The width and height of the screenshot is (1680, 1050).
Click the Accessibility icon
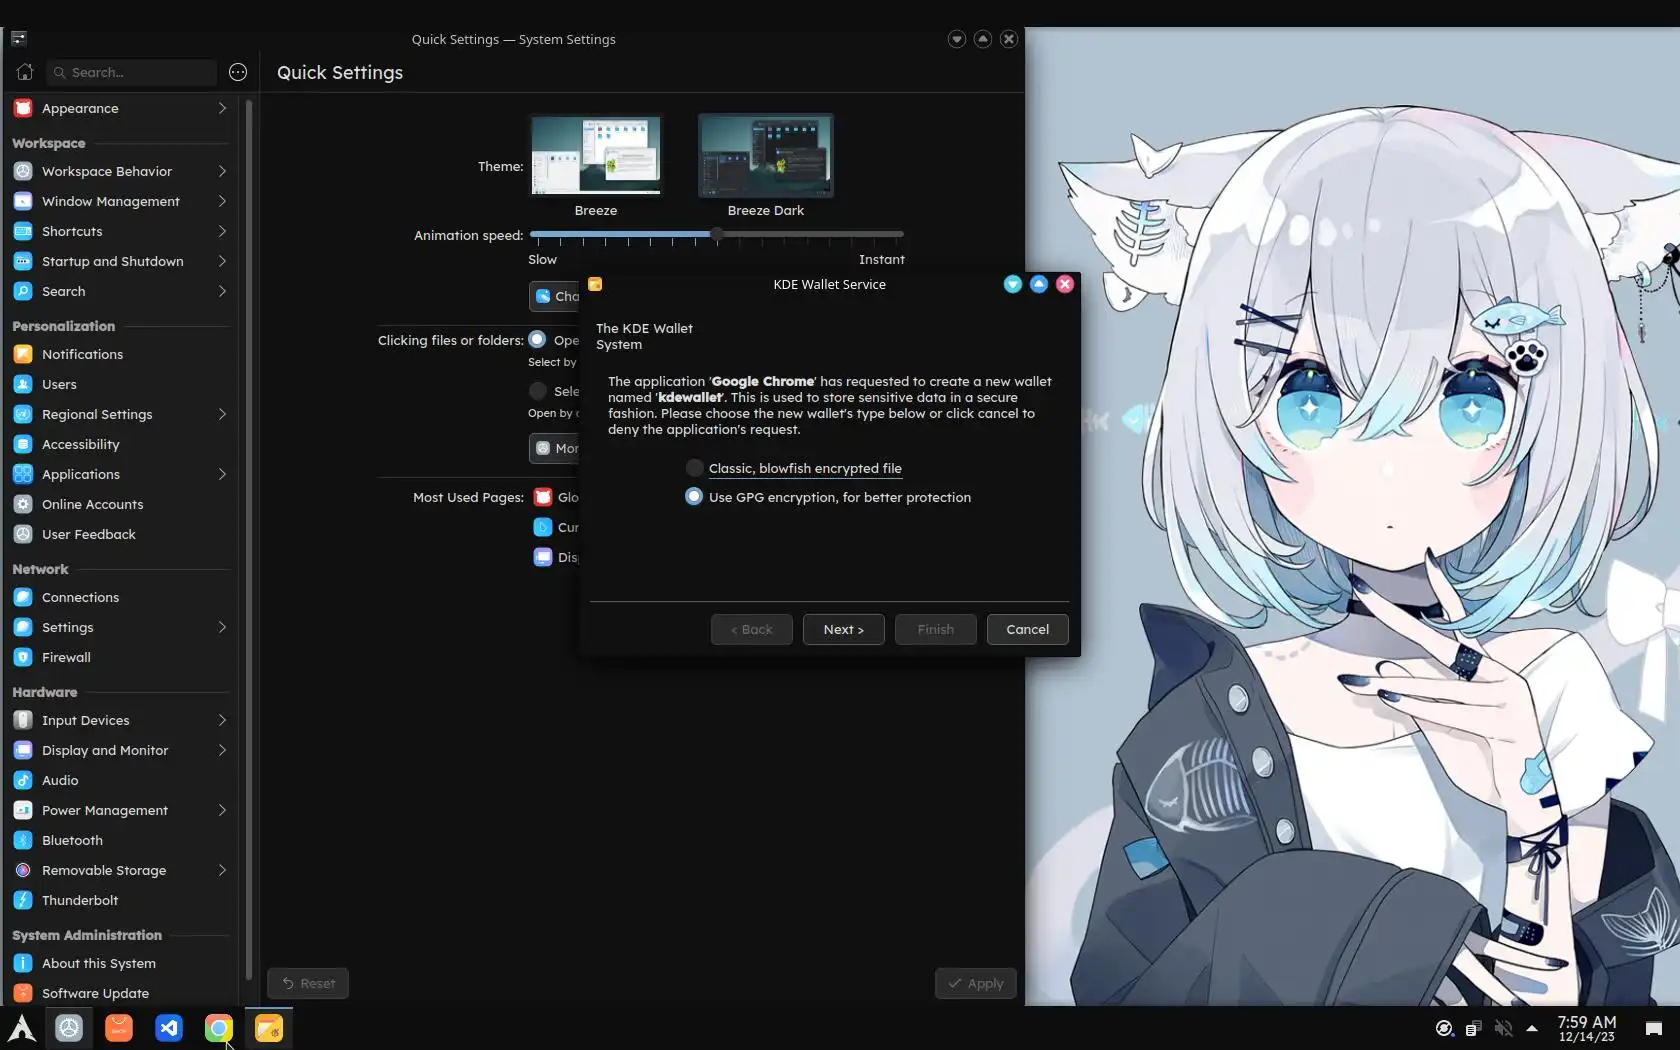[23, 444]
